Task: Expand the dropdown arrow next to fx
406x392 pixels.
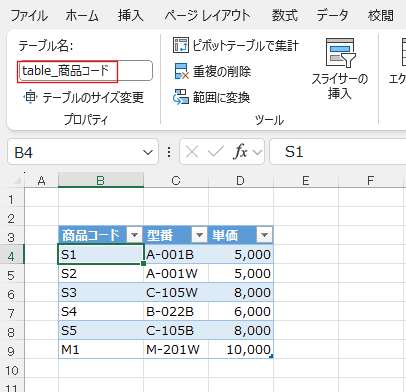Action: click(257, 152)
